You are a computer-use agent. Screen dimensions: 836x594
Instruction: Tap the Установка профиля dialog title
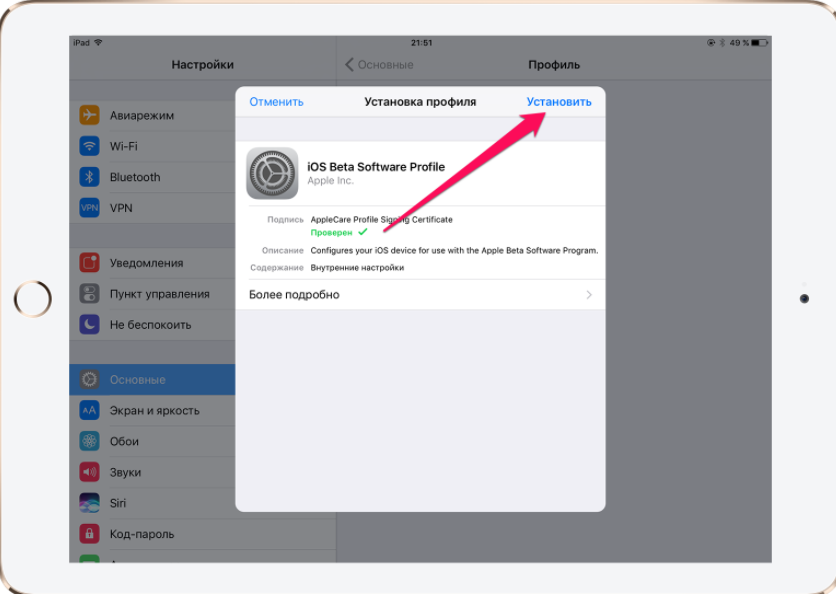point(420,102)
